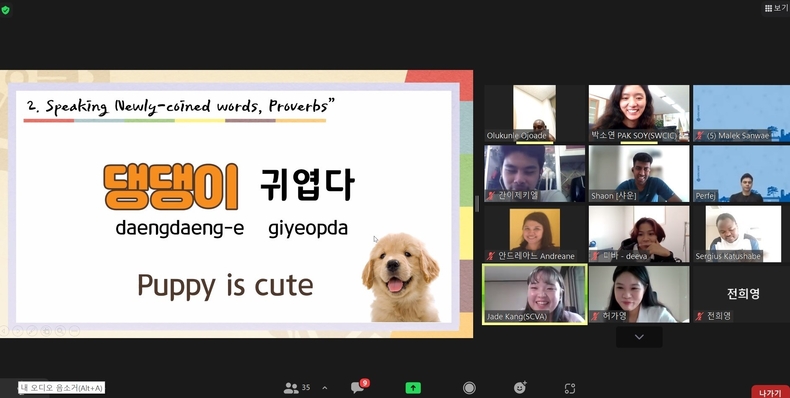Expand the participants options caret
This screenshot has width=790, height=398.
coord(324,388)
